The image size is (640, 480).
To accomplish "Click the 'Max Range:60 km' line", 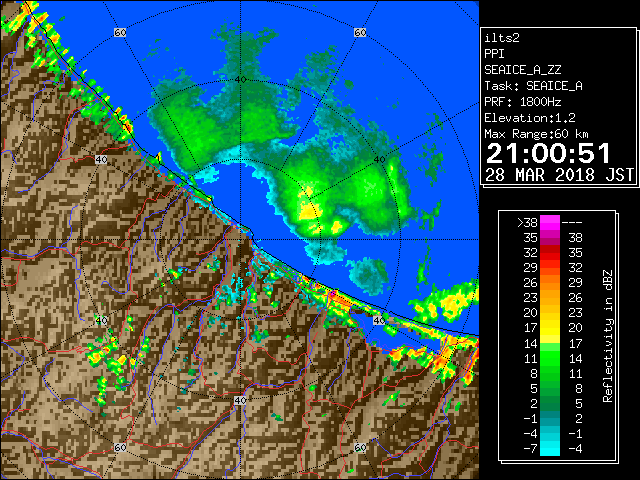I will (536, 134).
